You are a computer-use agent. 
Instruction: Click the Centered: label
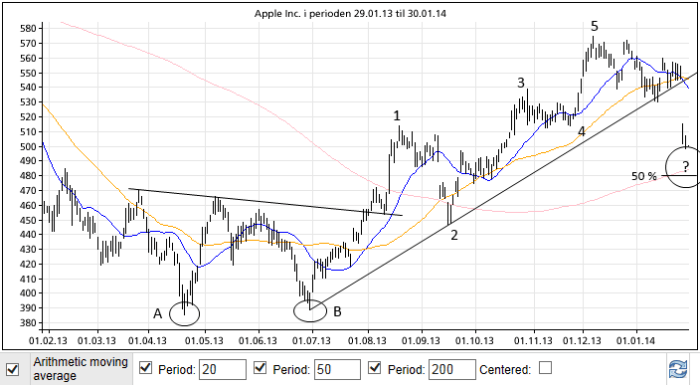[x=505, y=370]
